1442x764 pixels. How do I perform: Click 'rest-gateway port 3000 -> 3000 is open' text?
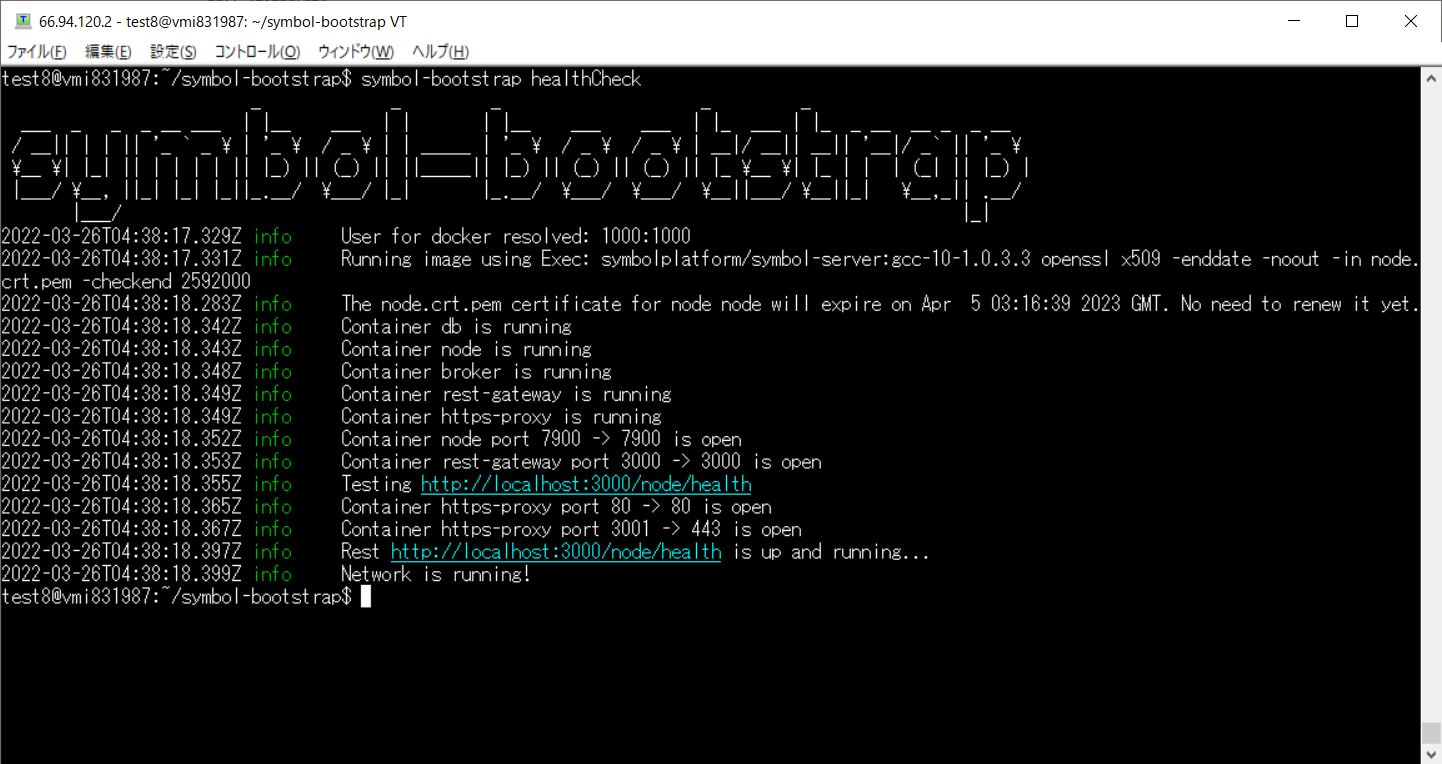pyautogui.click(x=631, y=462)
